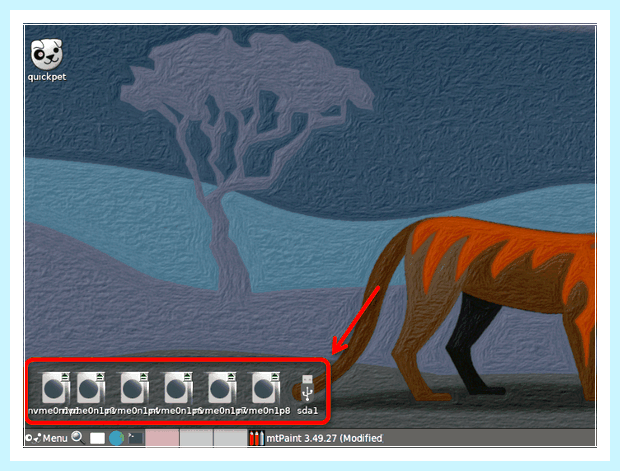The image size is (620, 471).
Task: Unmount nvme0n1p8 via its eject badge
Action: pyautogui.click(x=275, y=376)
